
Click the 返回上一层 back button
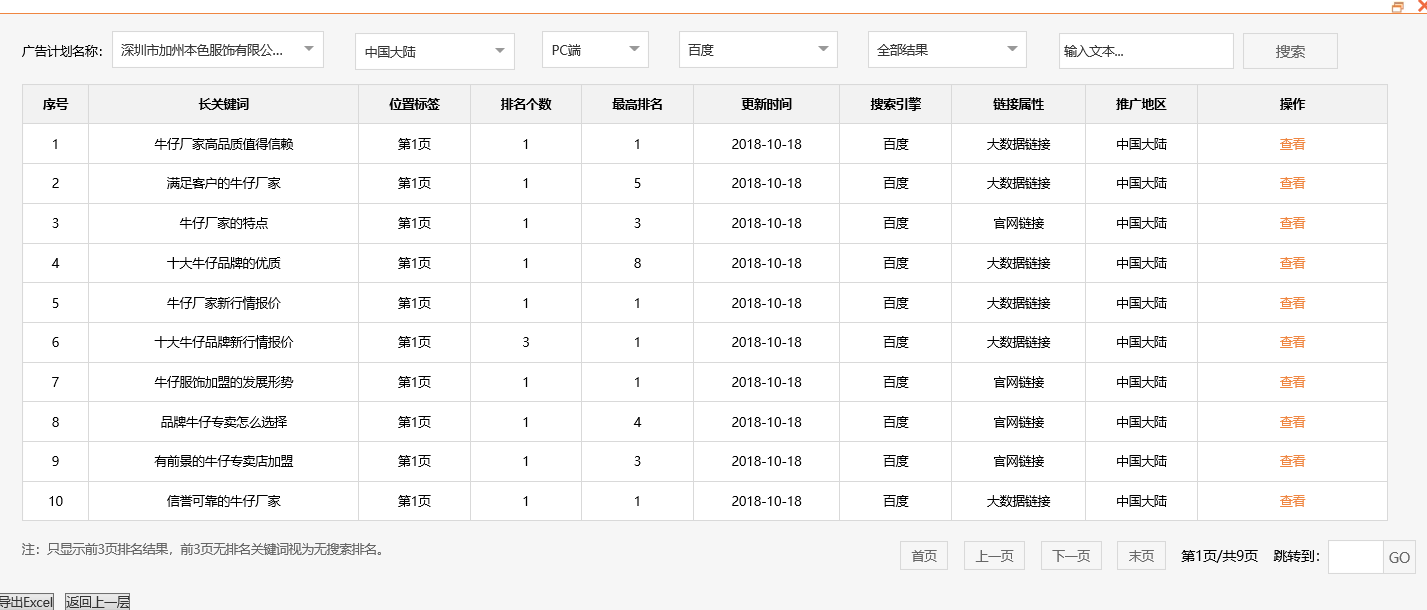(x=97, y=602)
